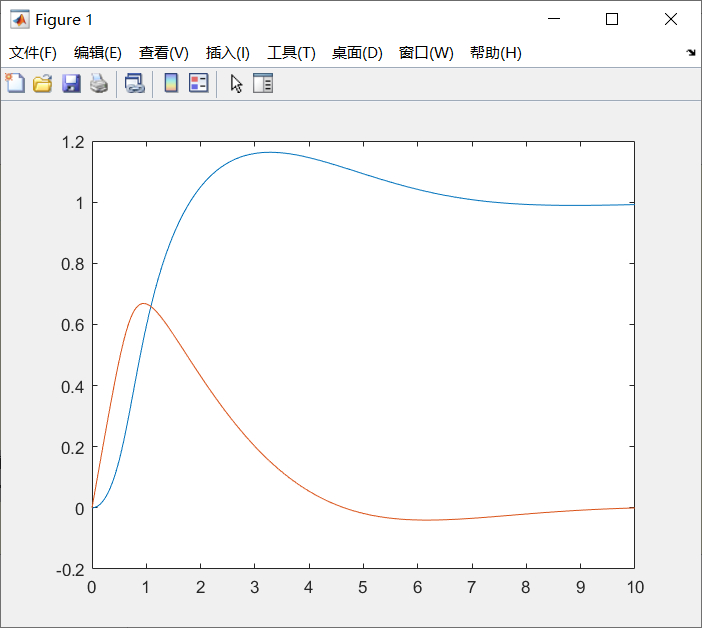Click the New Figure toolbar icon
Image resolution: width=702 pixels, height=628 pixels.
[15, 83]
